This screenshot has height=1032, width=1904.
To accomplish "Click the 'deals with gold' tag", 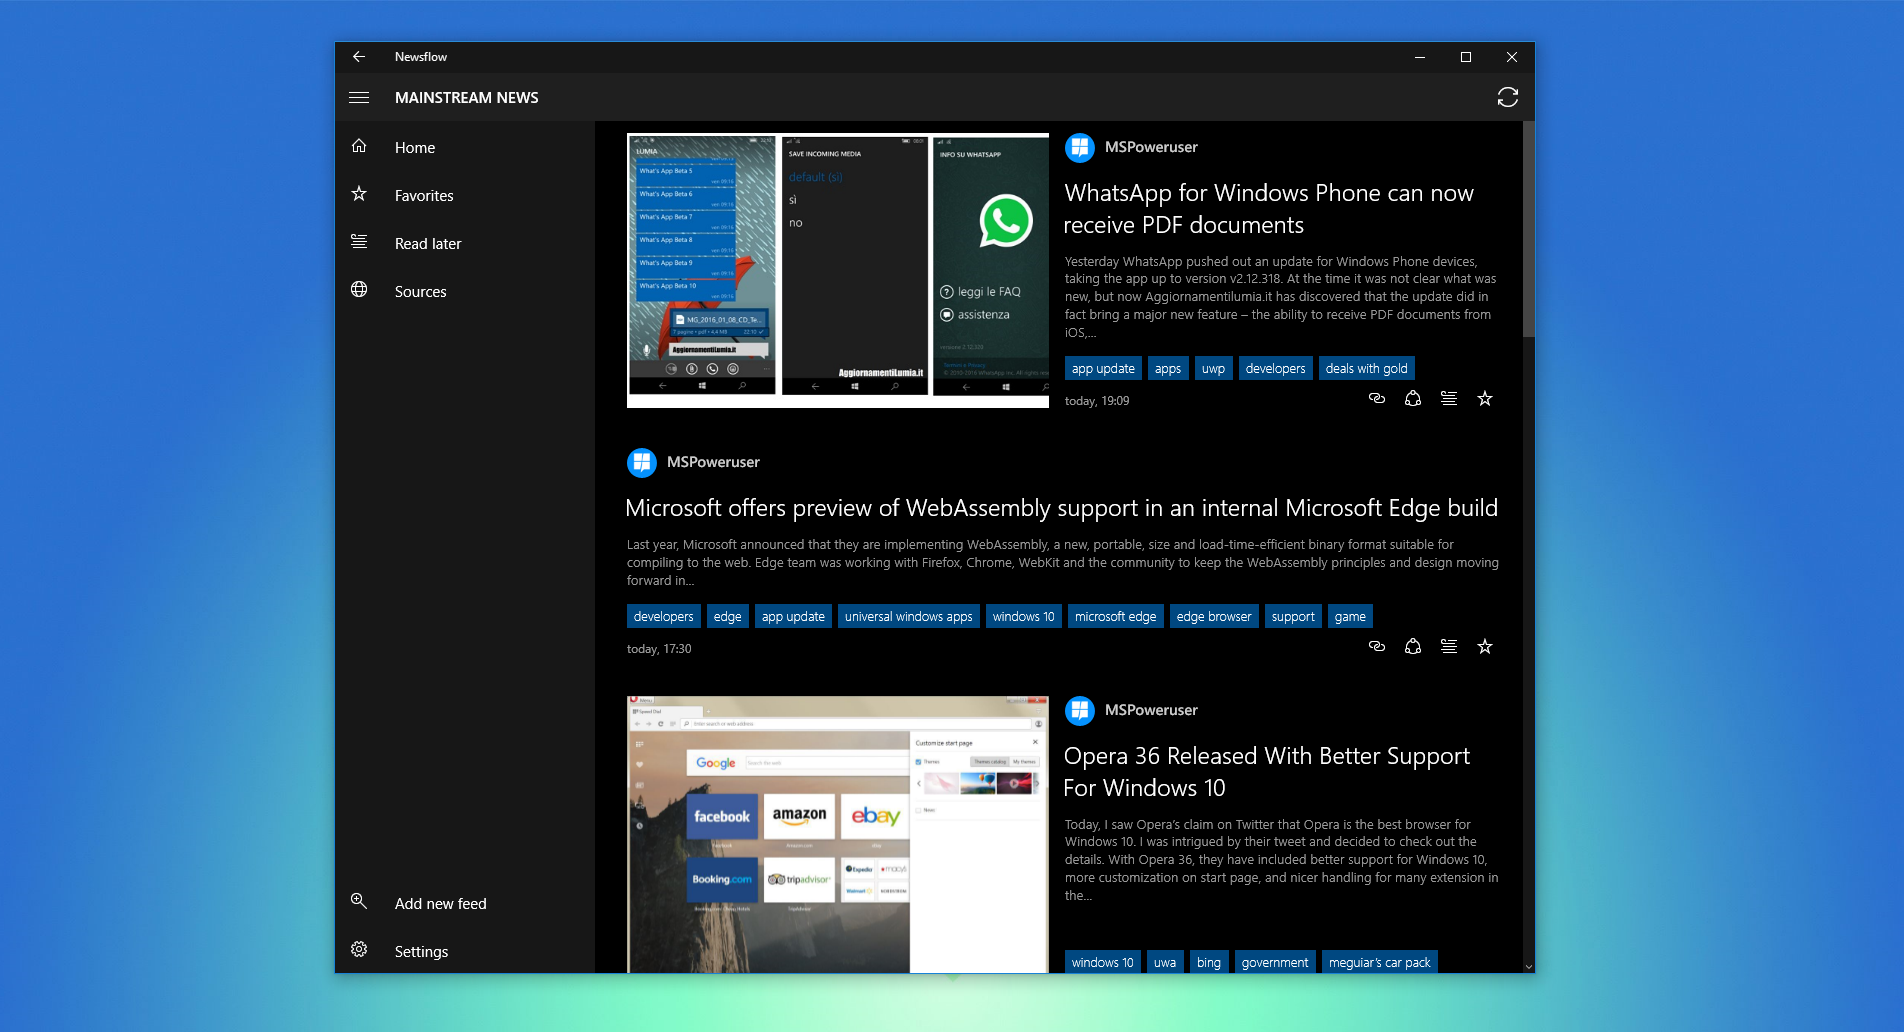I will [1366, 368].
